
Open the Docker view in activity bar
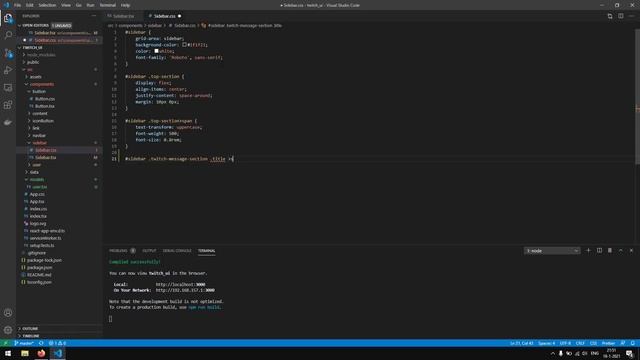(8, 122)
